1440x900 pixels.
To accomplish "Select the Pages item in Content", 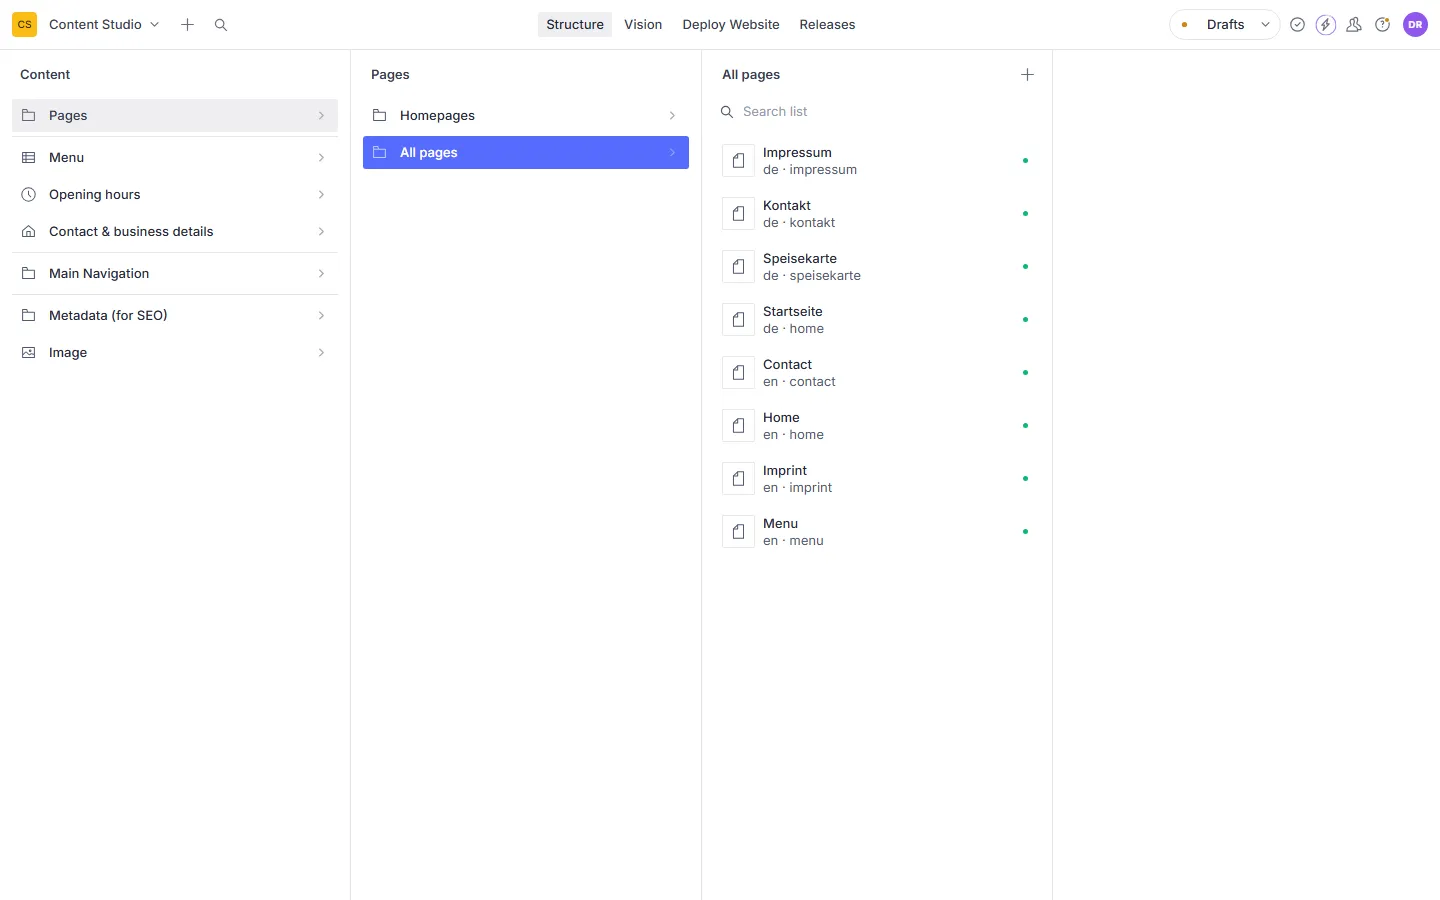I will coord(175,115).
